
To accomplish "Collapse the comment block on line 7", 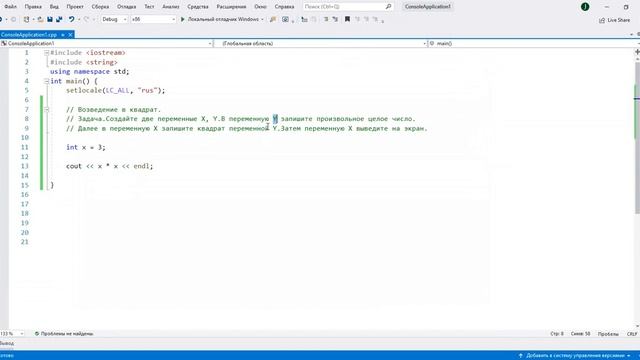I will point(47,109).
